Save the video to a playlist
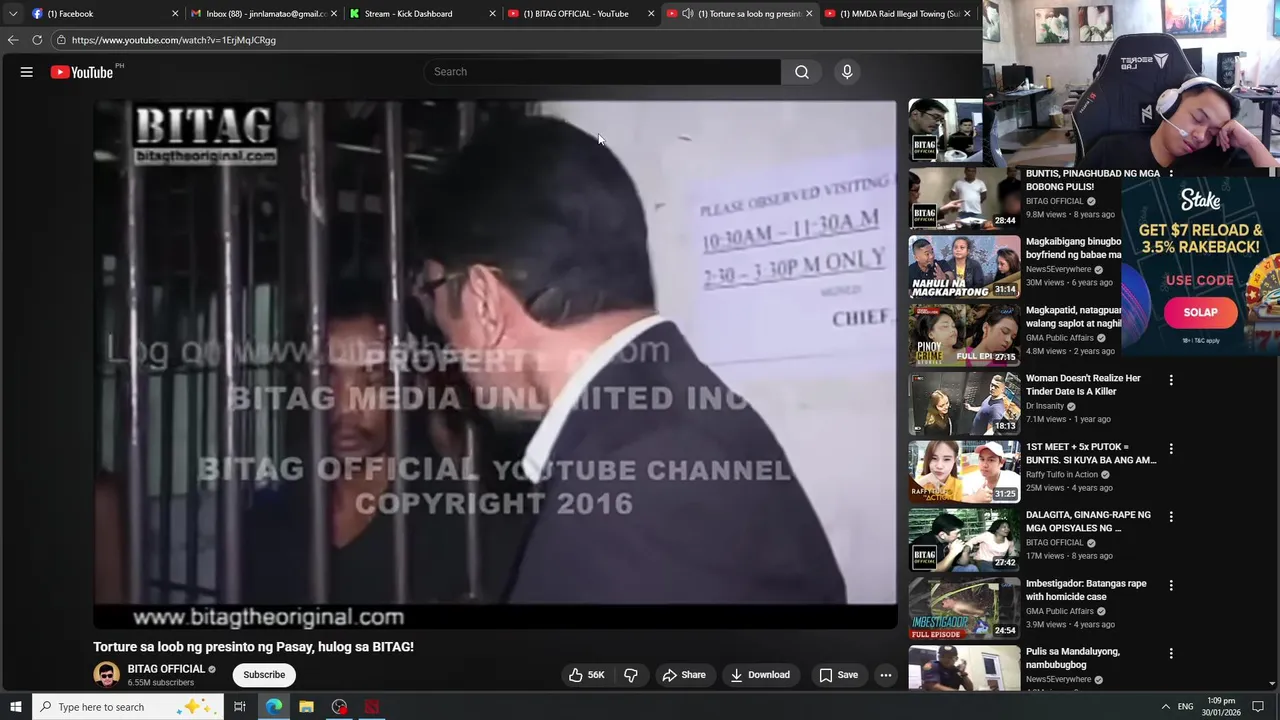Image resolution: width=1280 pixels, height=720 pixels. tap(839, 675)
